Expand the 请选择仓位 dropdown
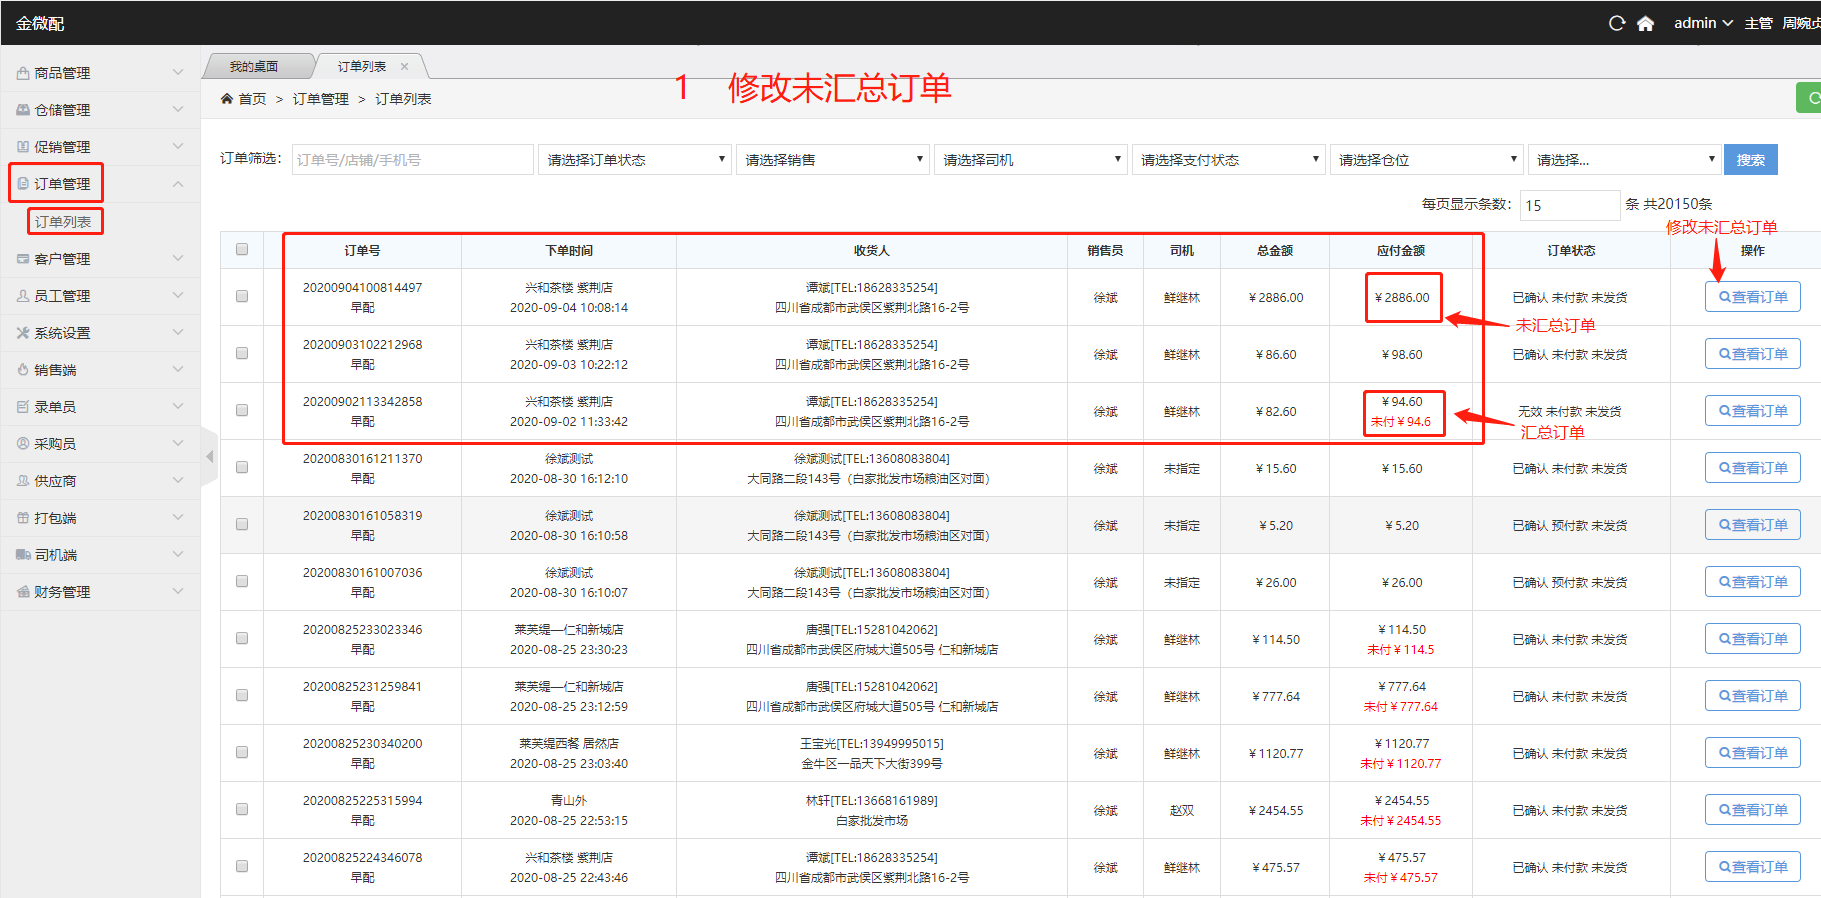Viewport: 1821px width, 898px height. tap(1427, 160)
